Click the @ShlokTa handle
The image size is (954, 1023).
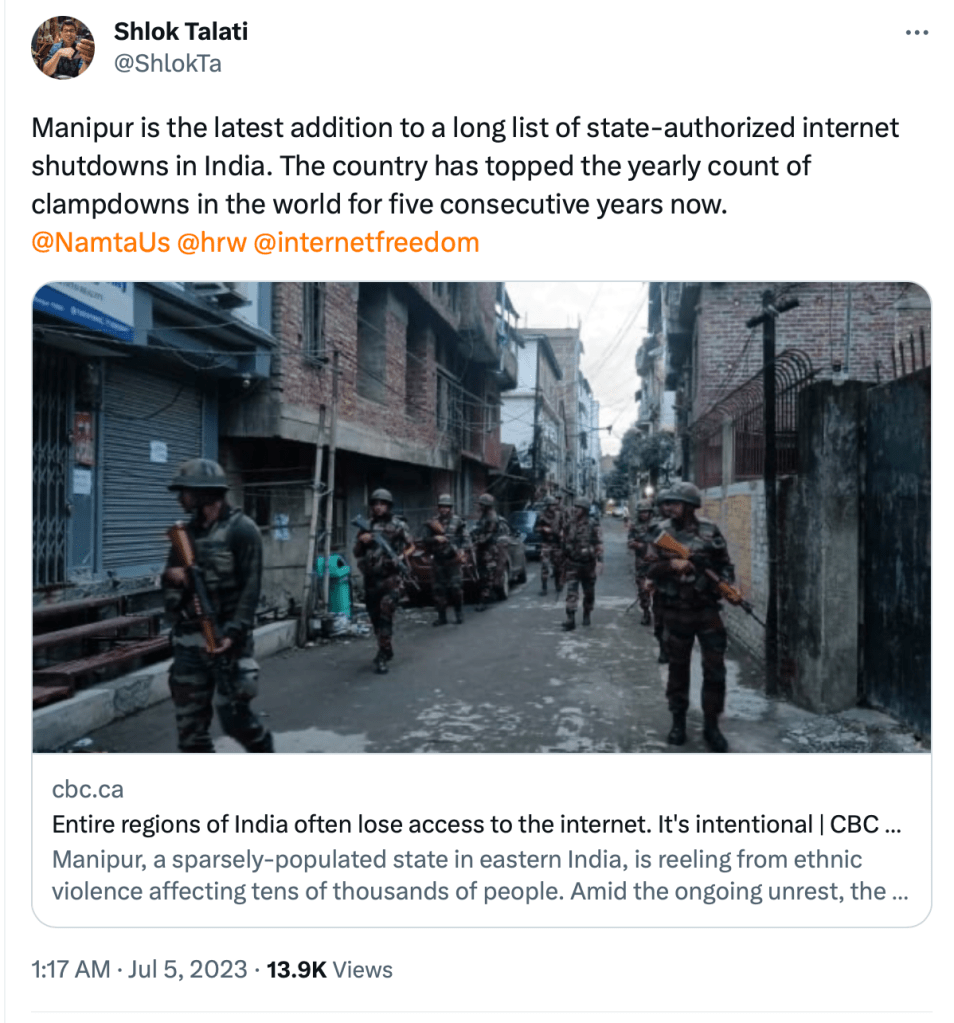coord(168,64)
